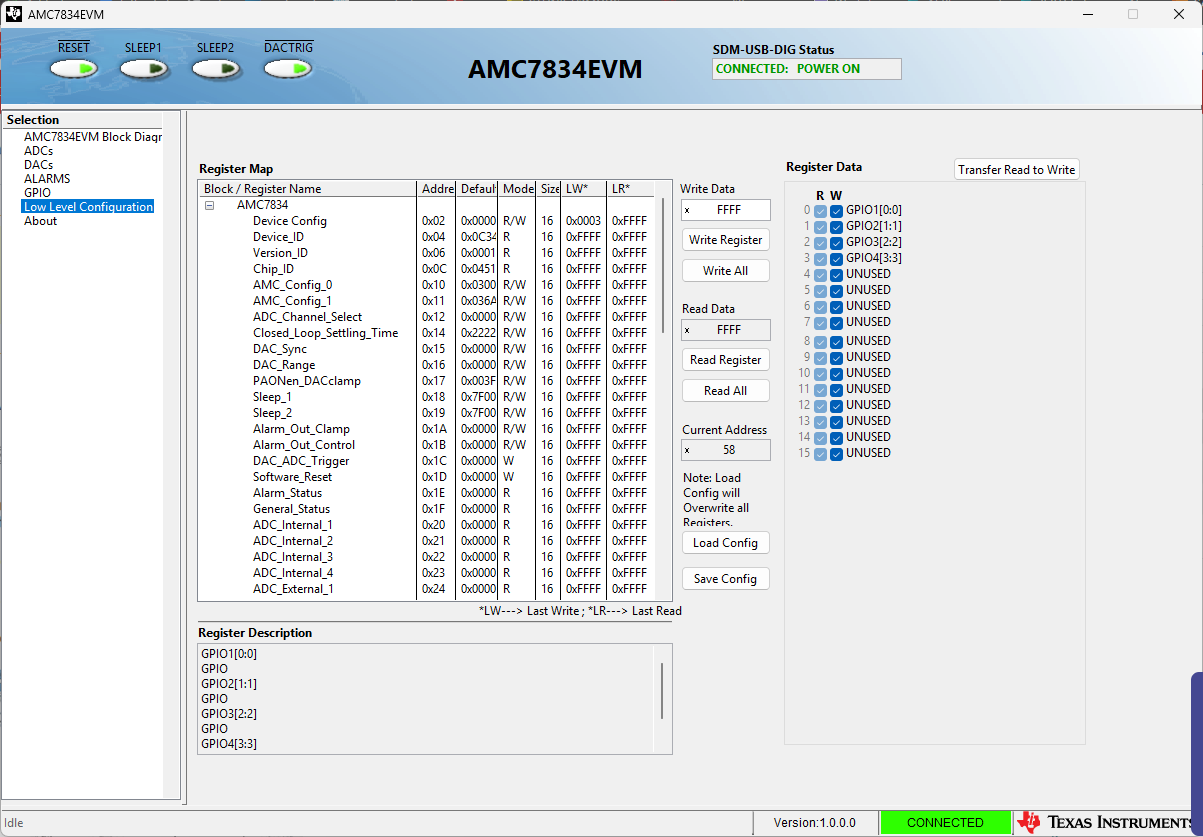Screen dimensions: 1203x837
Task: Select the Version_ID register row
Action: pos(427,253)
